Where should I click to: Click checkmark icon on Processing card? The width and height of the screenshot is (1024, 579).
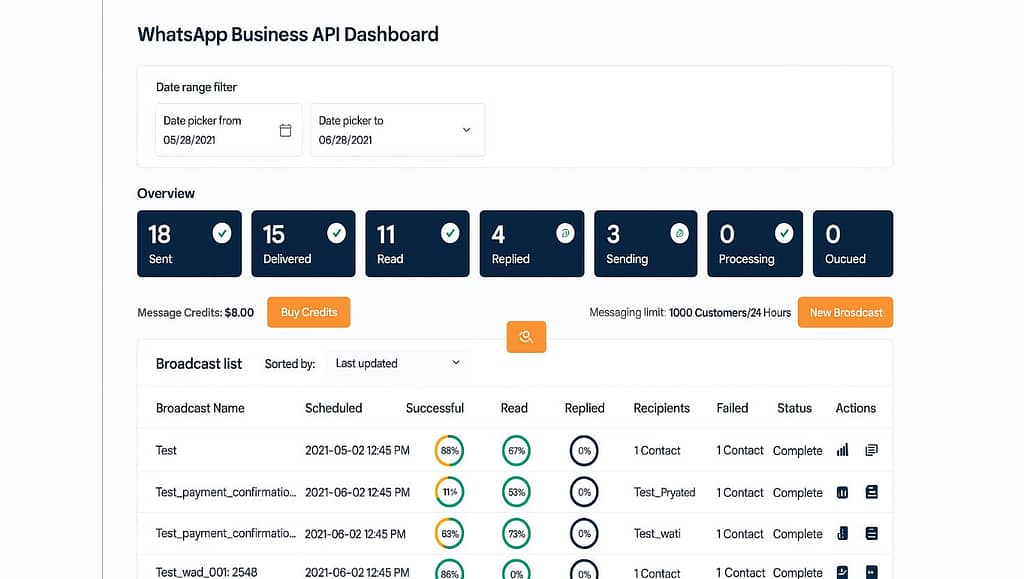click(x=784, y=233)
